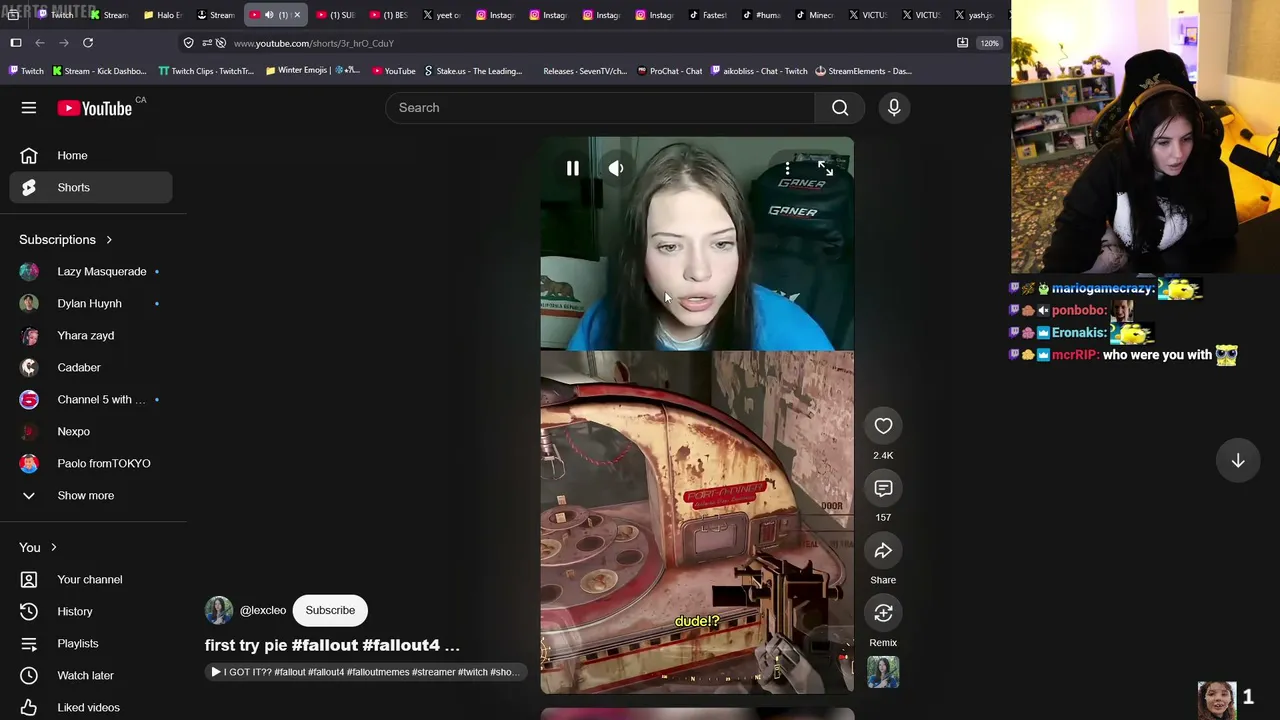Start voice search with the microphone
This screenshot has width=1280, height=720.
tap(894, 108)
